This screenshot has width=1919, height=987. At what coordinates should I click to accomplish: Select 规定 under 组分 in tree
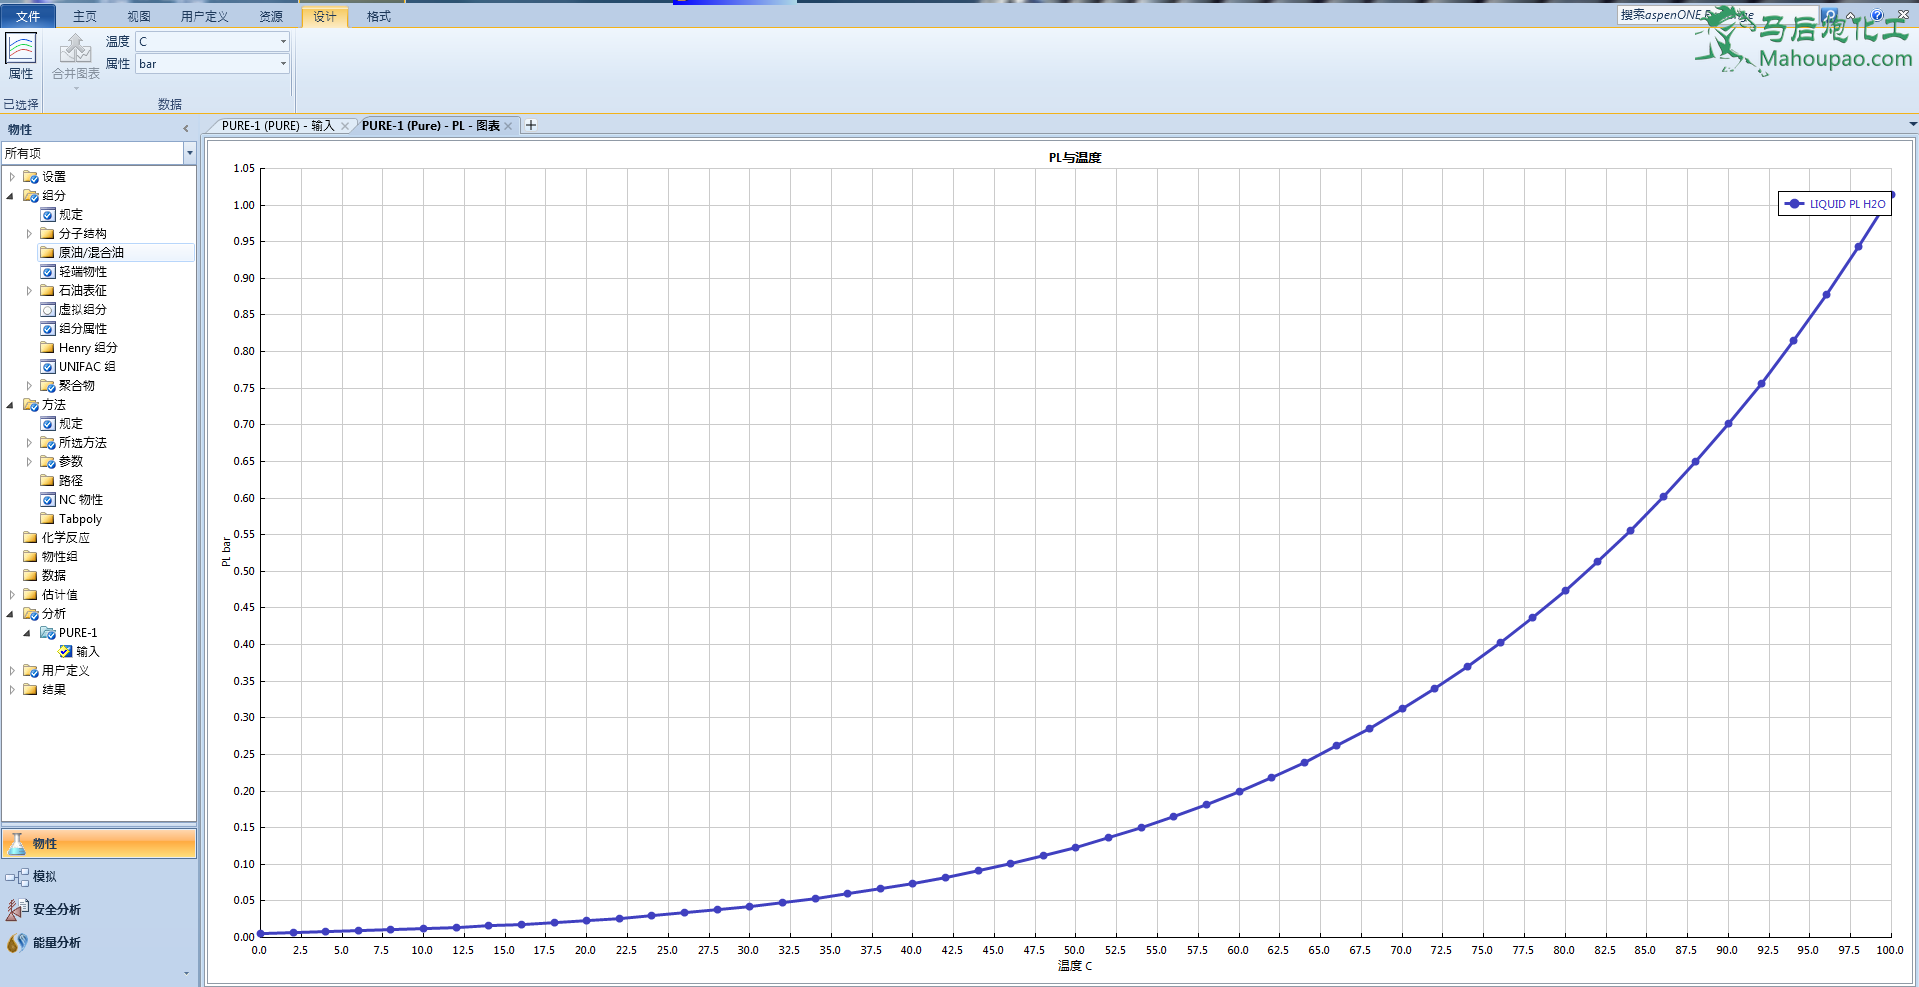[x=70, y=215]
